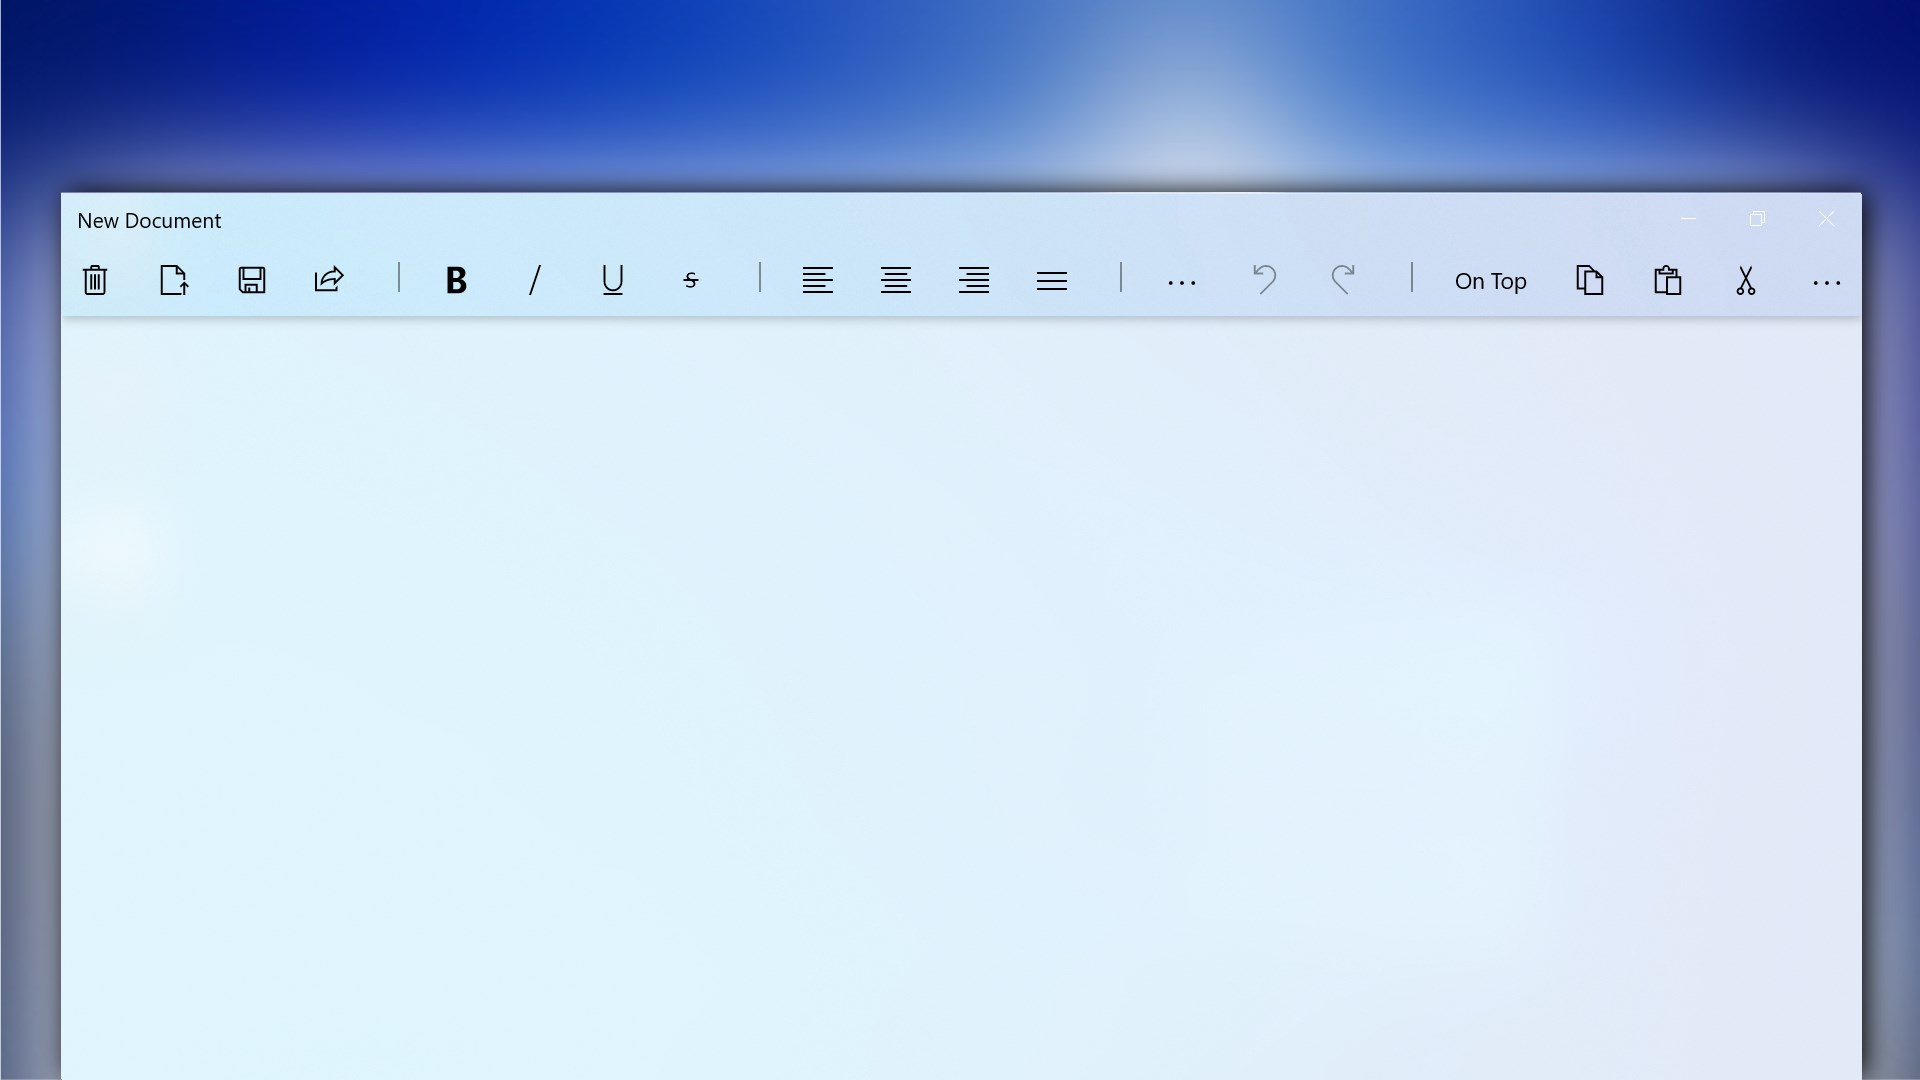Center the text alignment
Viewport: 1920px width, 1080px height.
tap(895, 280)
